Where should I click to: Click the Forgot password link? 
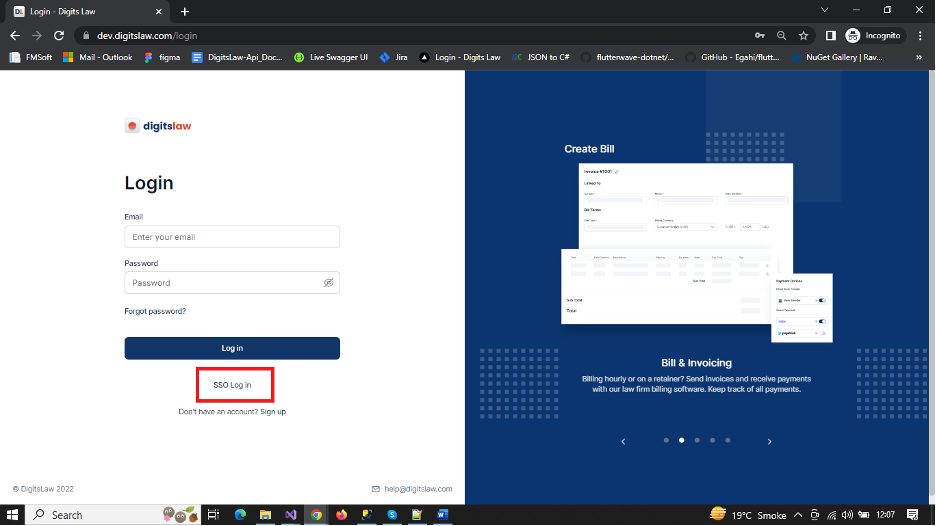click(155, 311)
